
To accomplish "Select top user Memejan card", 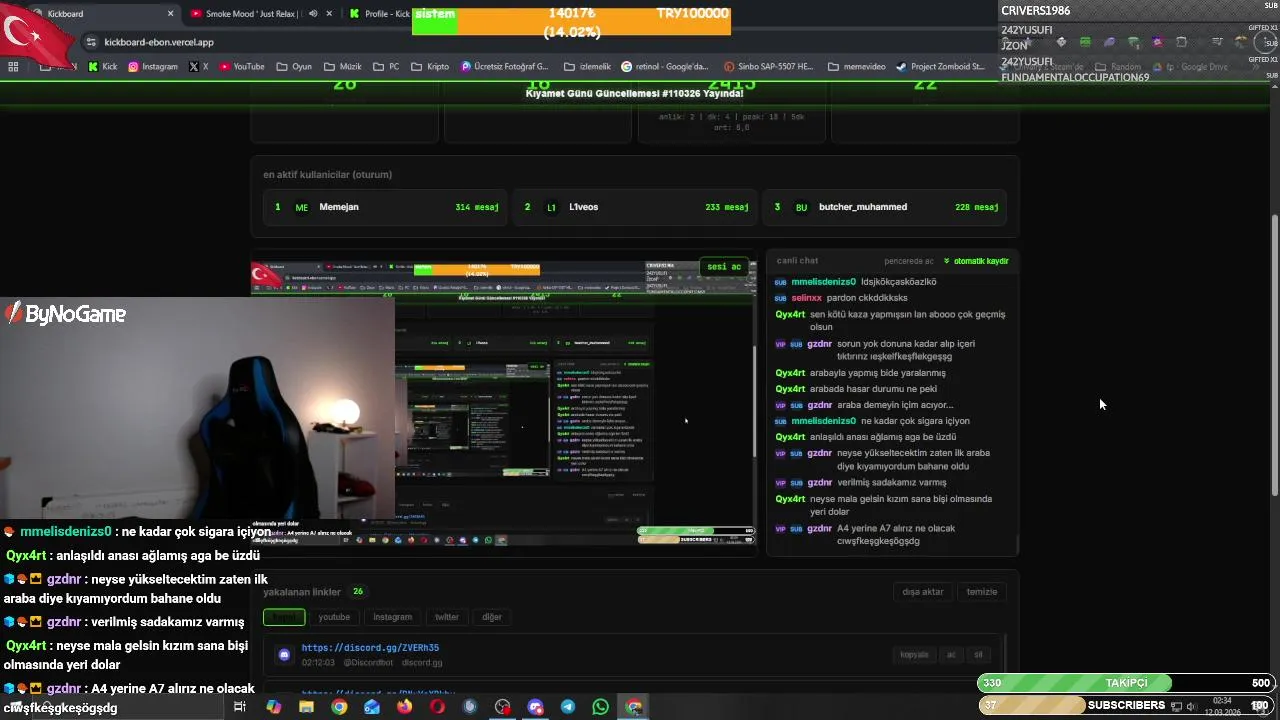I will (386, 207).
